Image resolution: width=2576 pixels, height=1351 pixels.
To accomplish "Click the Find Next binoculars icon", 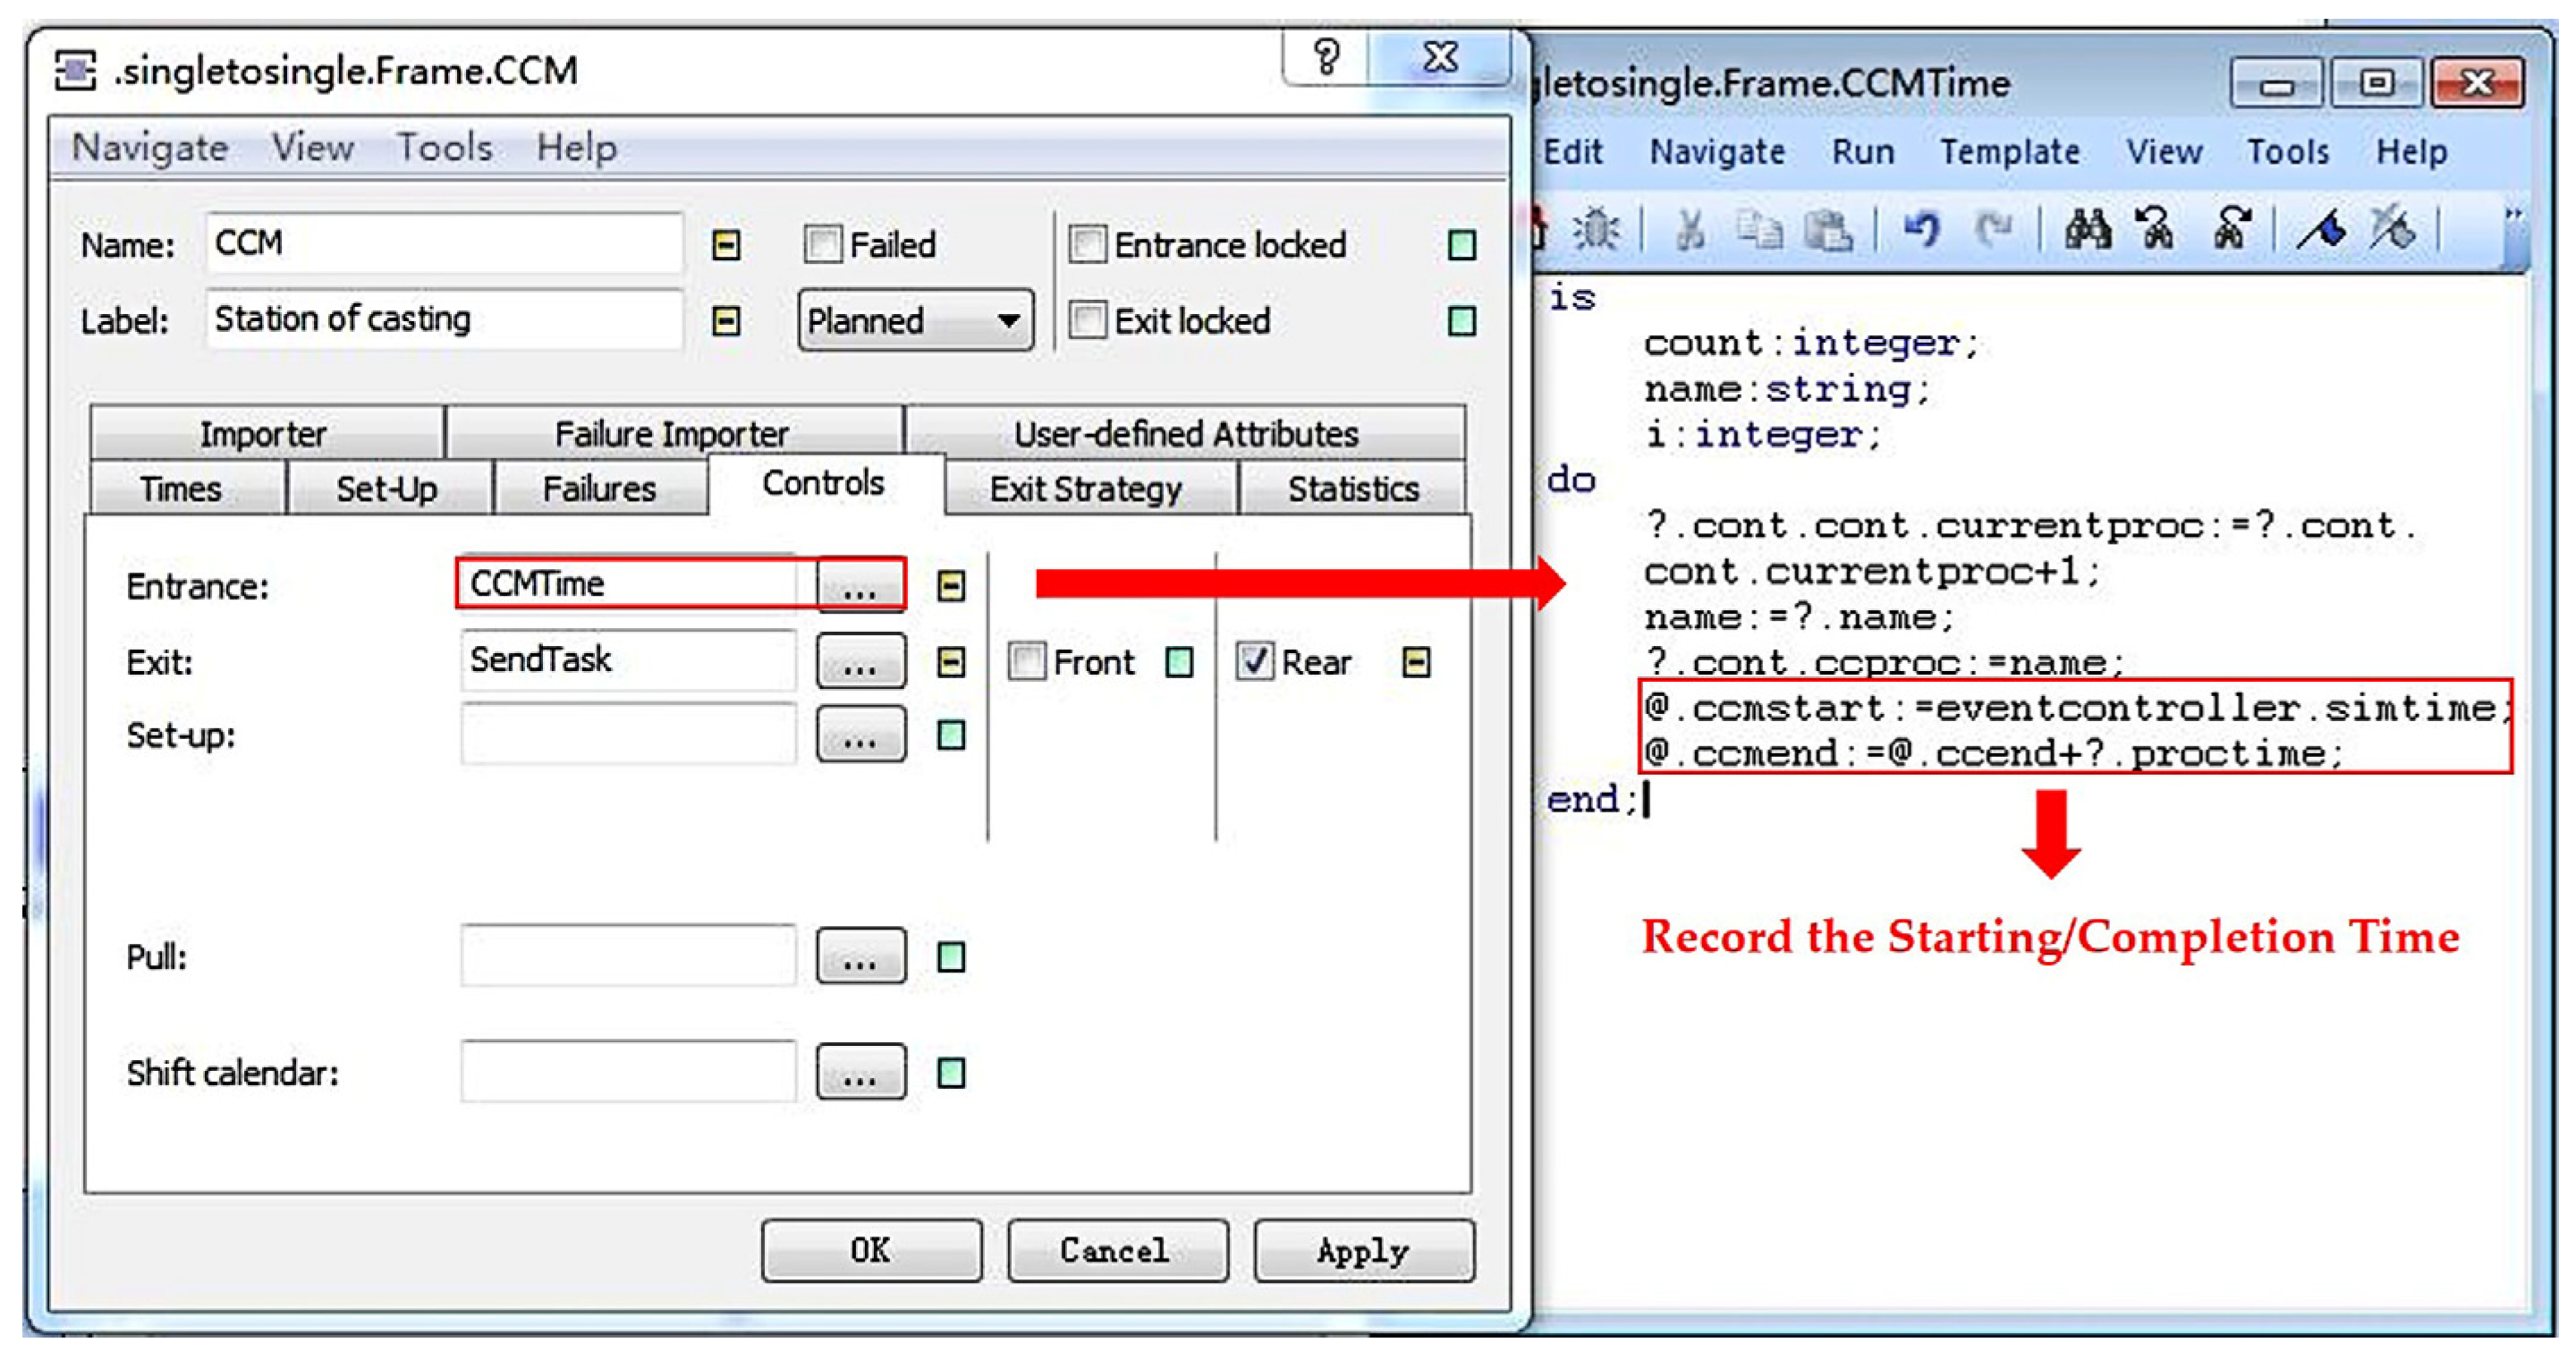I will [x=2231, y=230].
